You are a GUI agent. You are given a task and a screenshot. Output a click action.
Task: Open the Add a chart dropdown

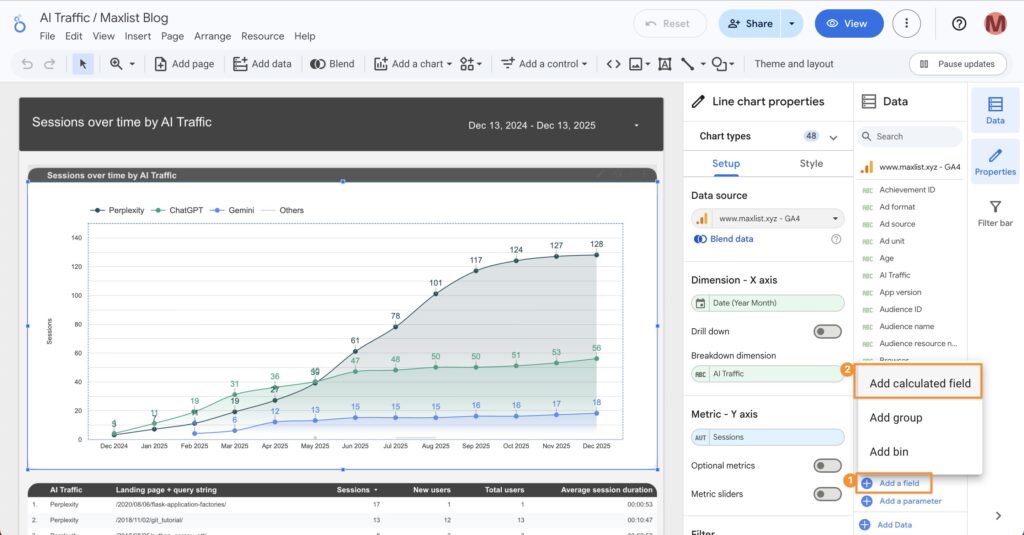(413, 64)
